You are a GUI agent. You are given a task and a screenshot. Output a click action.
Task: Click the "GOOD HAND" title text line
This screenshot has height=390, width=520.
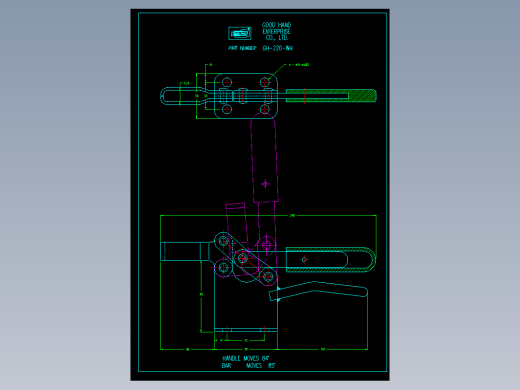pos(276,25)
